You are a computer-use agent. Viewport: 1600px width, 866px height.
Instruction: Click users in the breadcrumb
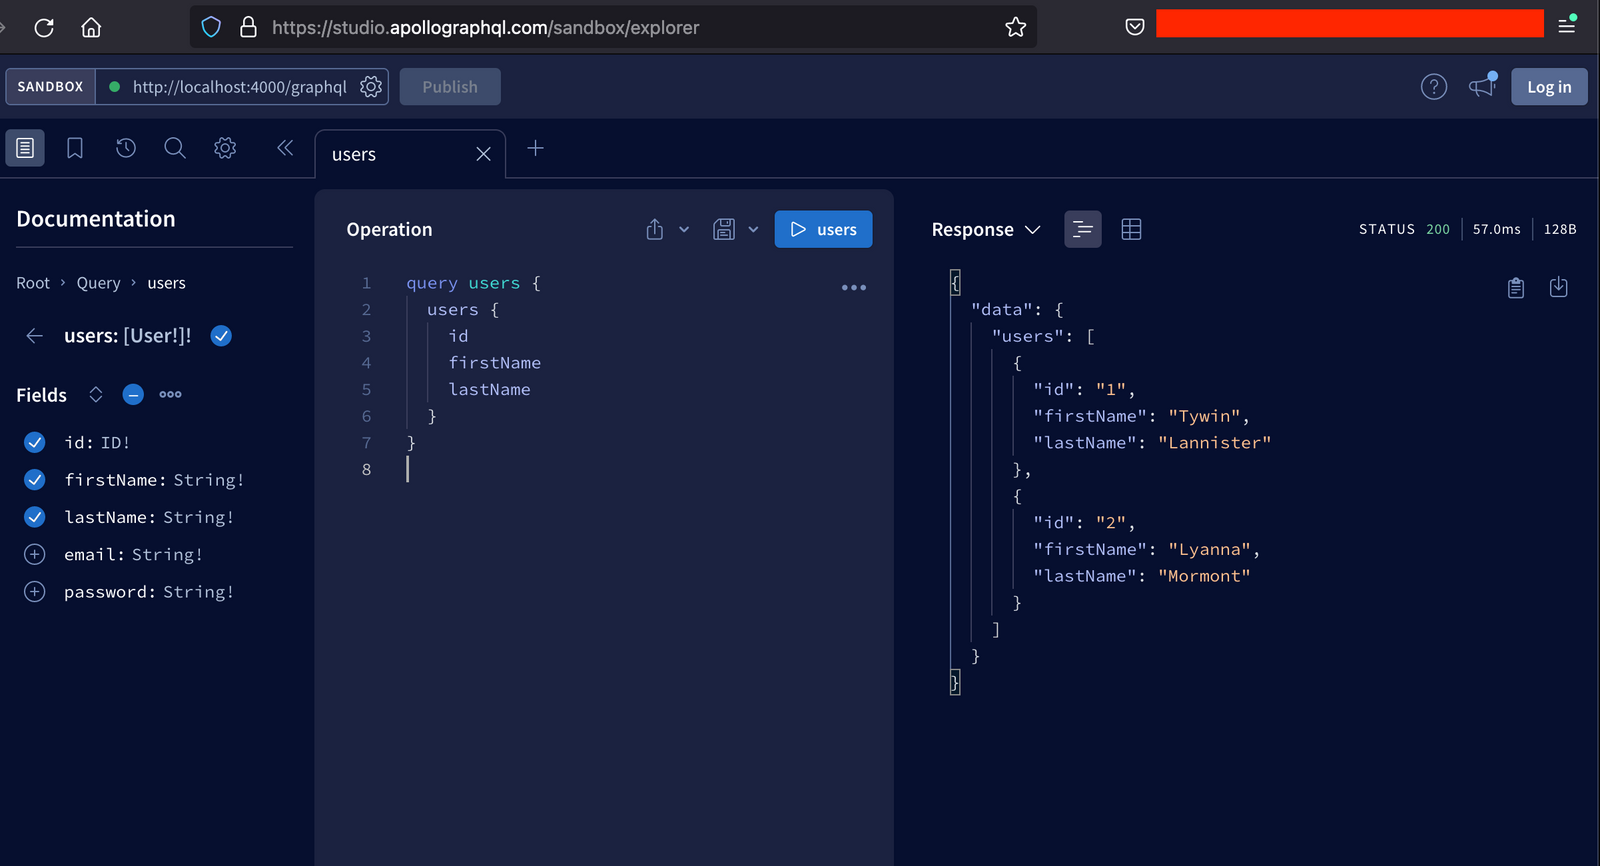166,283
